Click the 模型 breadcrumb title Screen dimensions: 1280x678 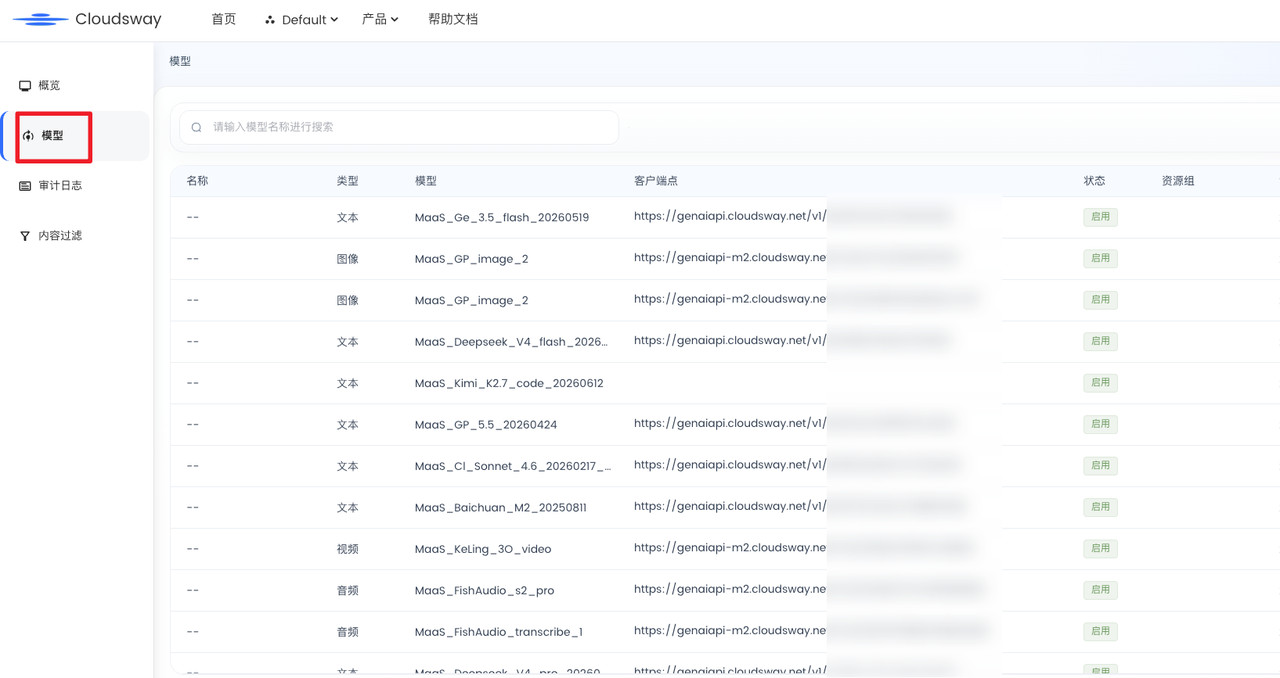(180, 61)
